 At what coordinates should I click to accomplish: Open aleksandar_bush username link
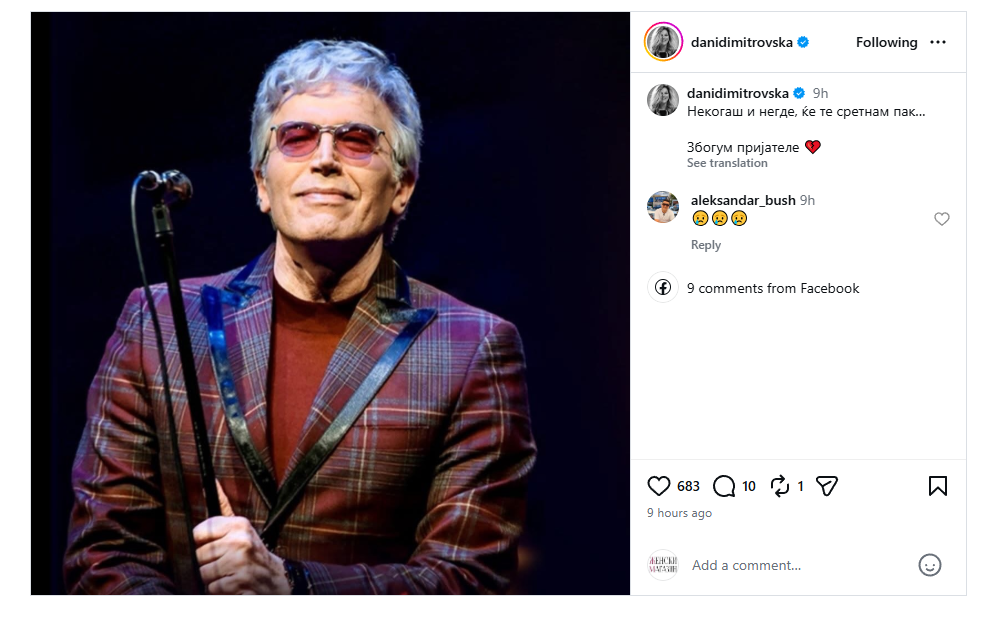[743, 200]
